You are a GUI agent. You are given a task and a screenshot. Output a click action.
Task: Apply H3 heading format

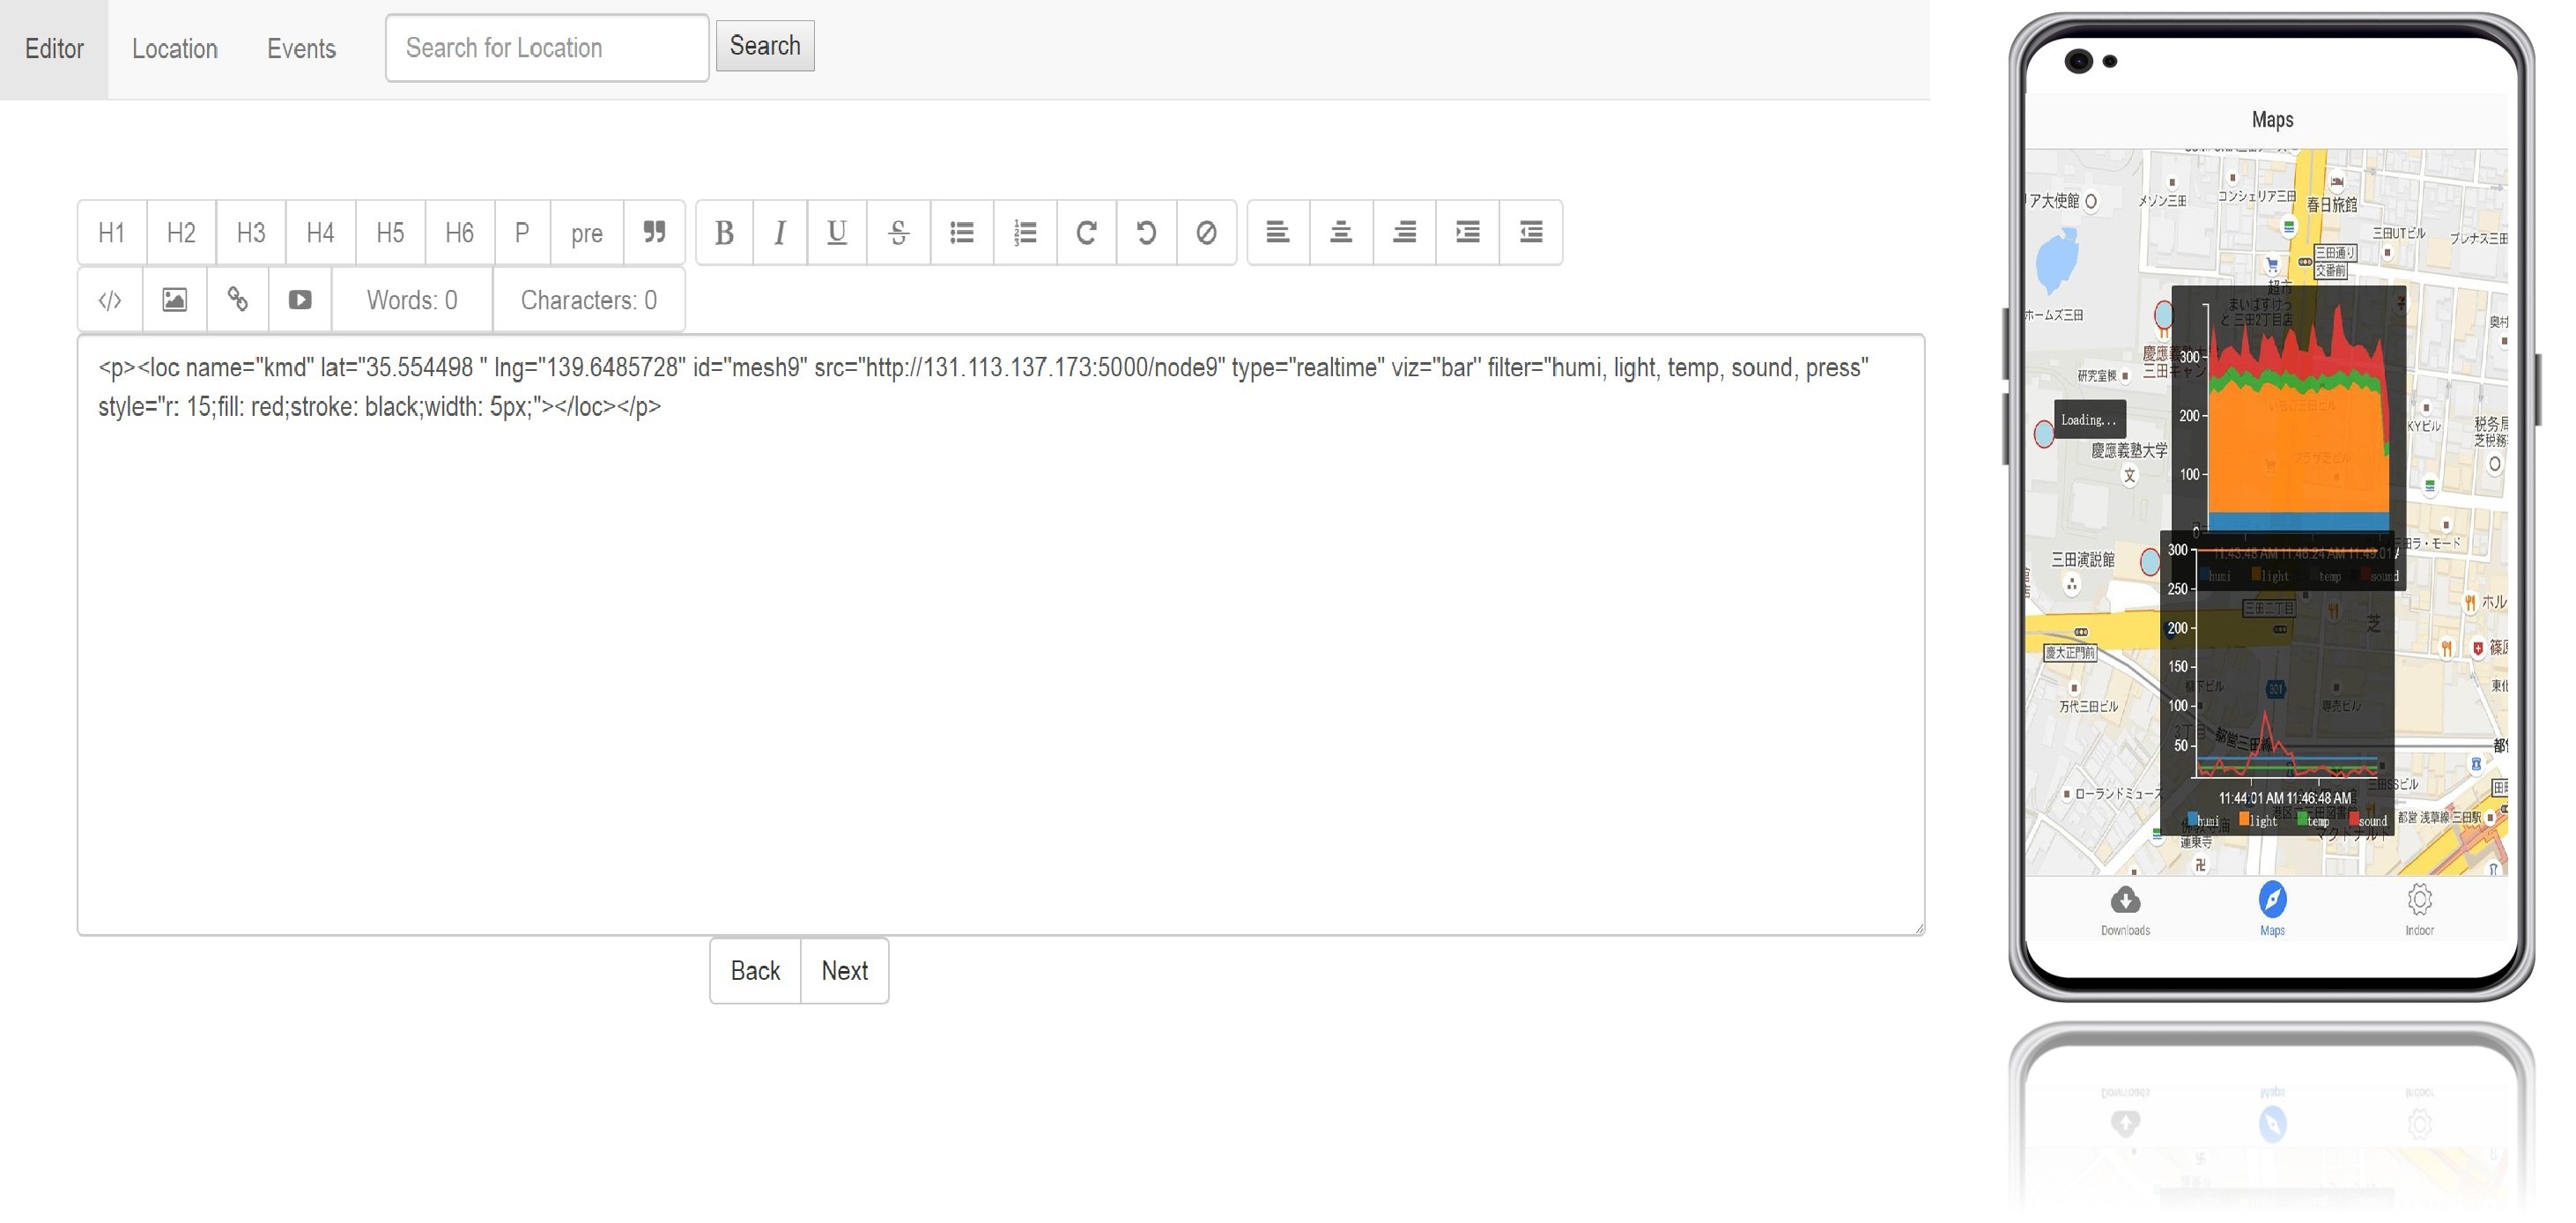[251, 233]
